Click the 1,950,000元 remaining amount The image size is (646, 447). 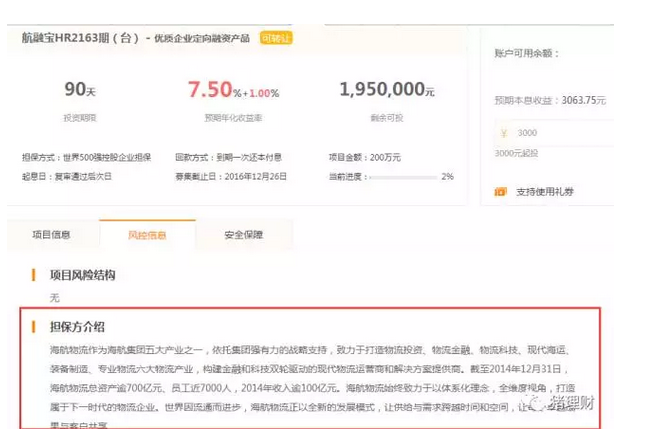click(x=387, y=89)
